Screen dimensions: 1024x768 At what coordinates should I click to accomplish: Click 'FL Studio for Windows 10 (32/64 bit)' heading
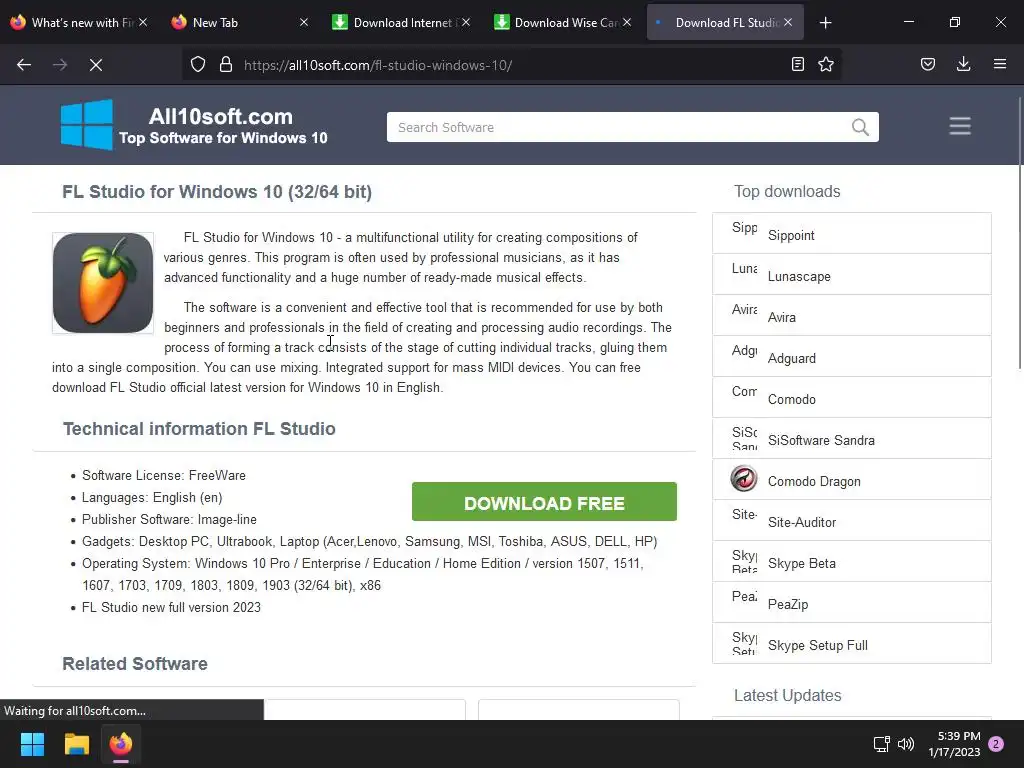click(217, 192)
